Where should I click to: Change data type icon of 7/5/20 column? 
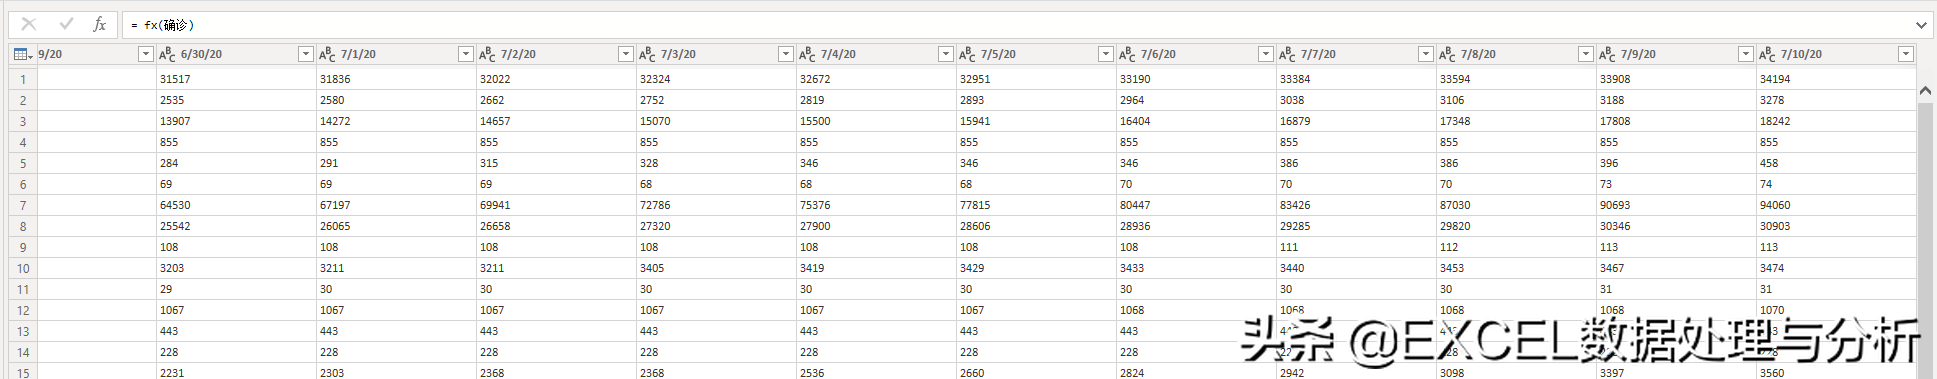pos(967,54)
